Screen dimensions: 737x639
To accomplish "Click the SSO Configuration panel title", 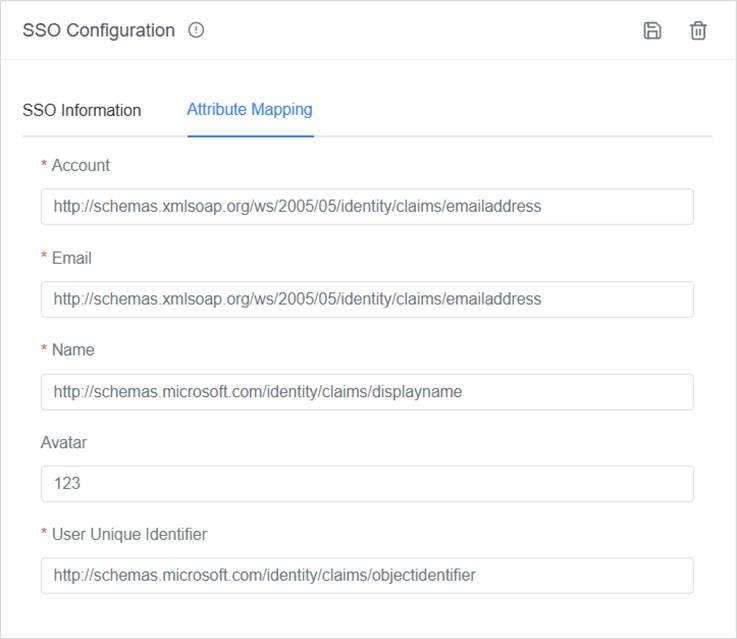I will click(x=98, y=30).
